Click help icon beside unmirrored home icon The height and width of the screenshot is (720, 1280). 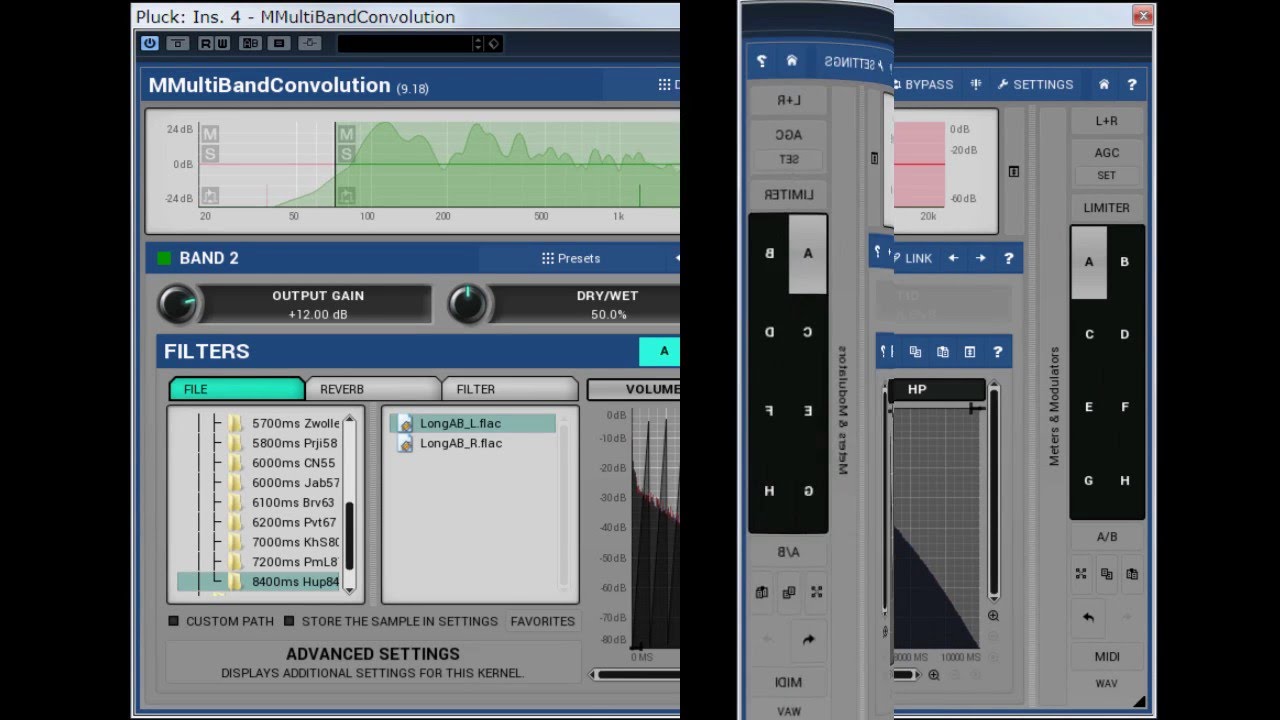[1132, 85]
